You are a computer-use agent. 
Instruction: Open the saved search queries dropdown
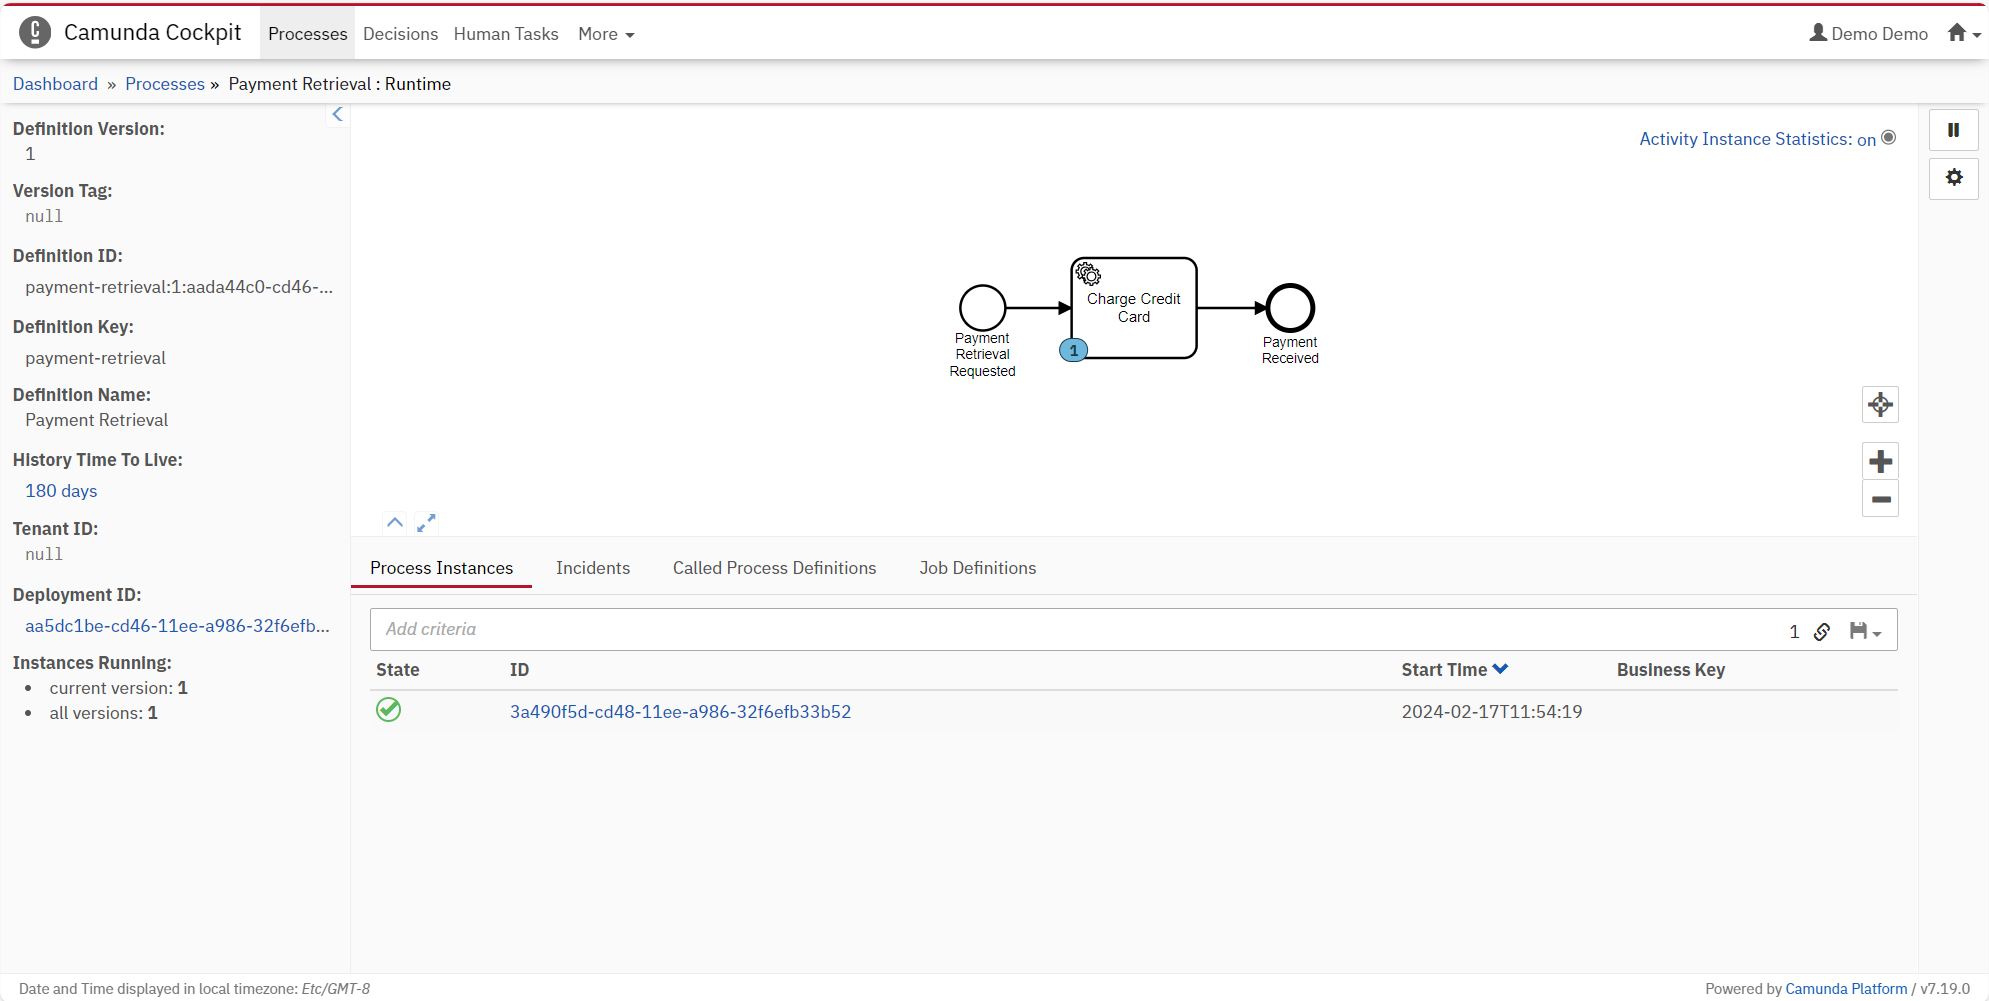[1865, 631]
